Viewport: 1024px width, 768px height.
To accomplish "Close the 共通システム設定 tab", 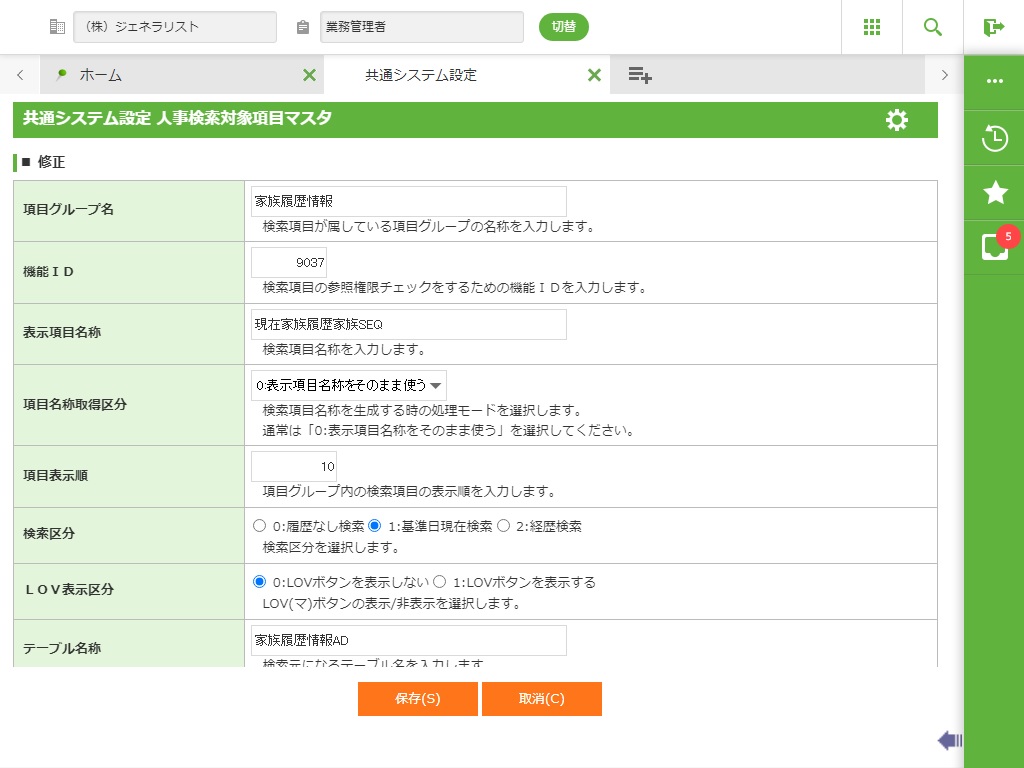I will pos(594,75).
